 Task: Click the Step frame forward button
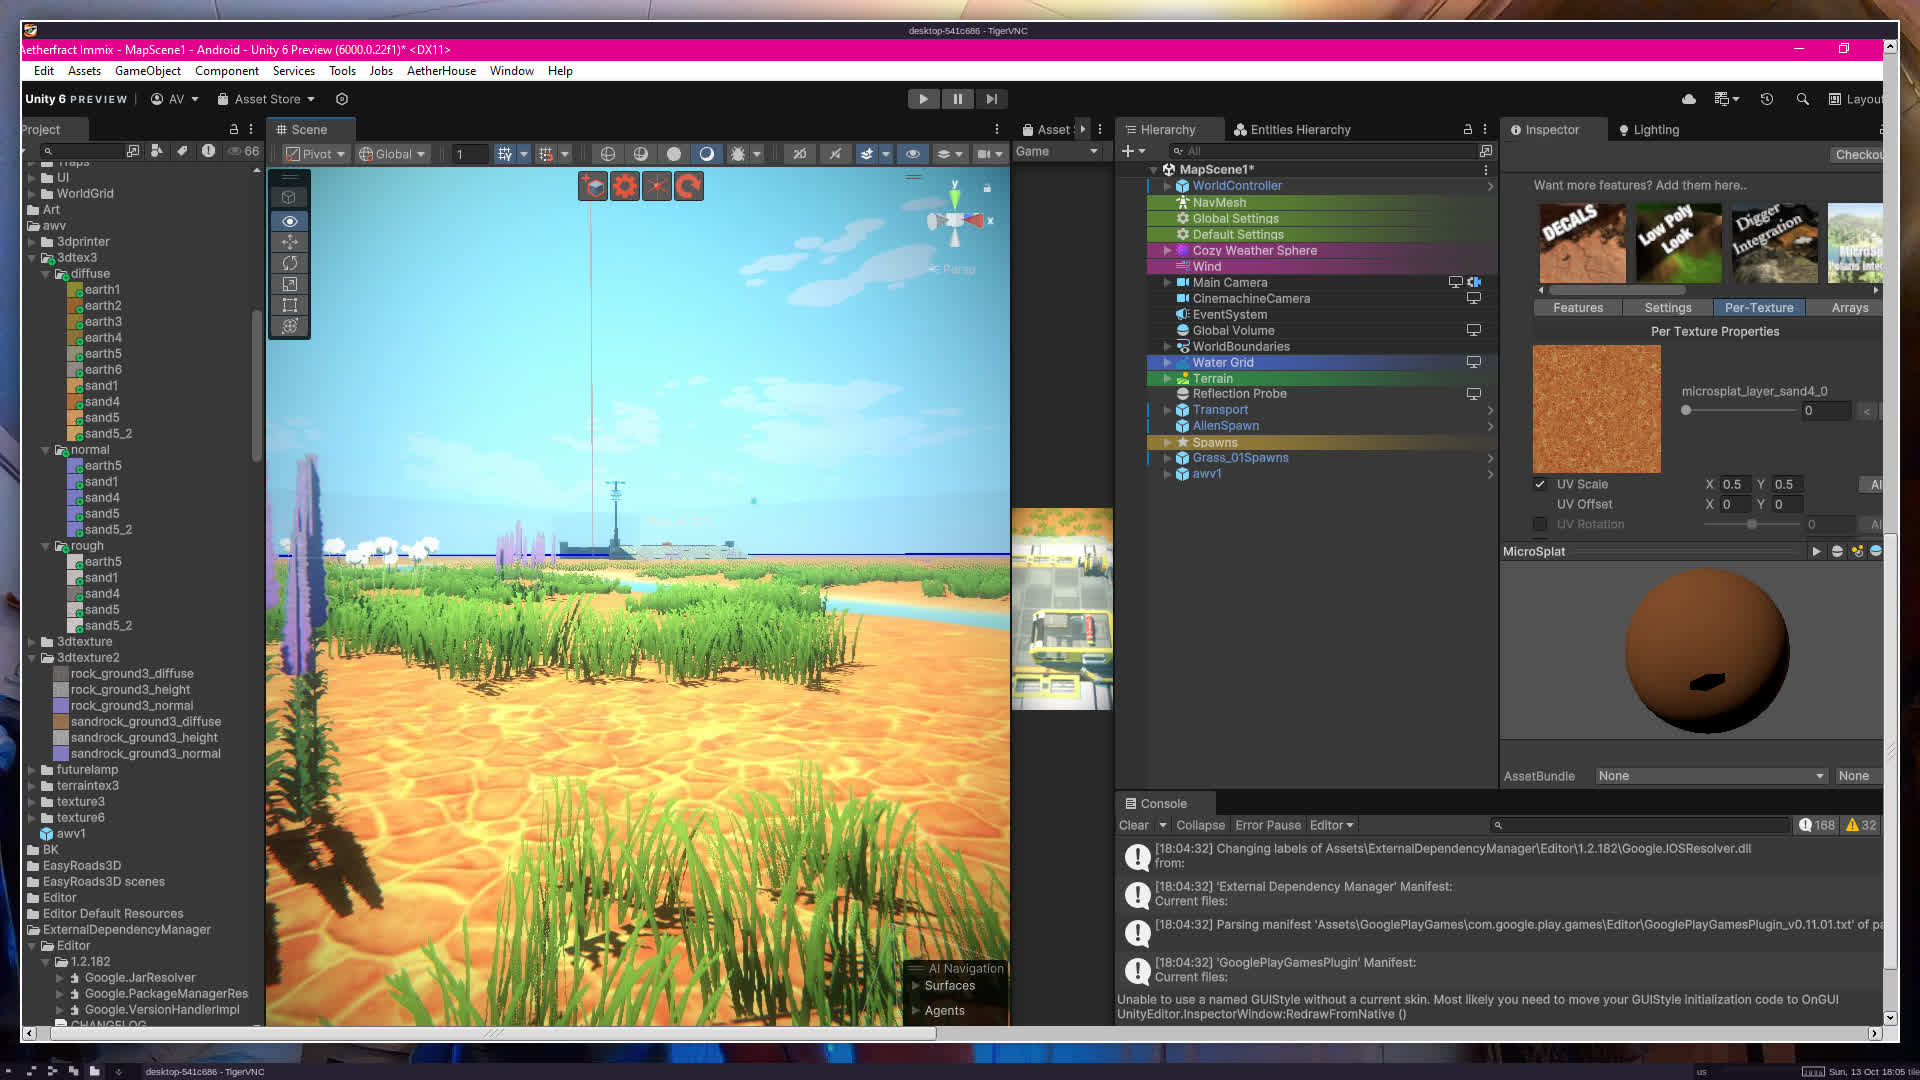click(x=991, y=99)
